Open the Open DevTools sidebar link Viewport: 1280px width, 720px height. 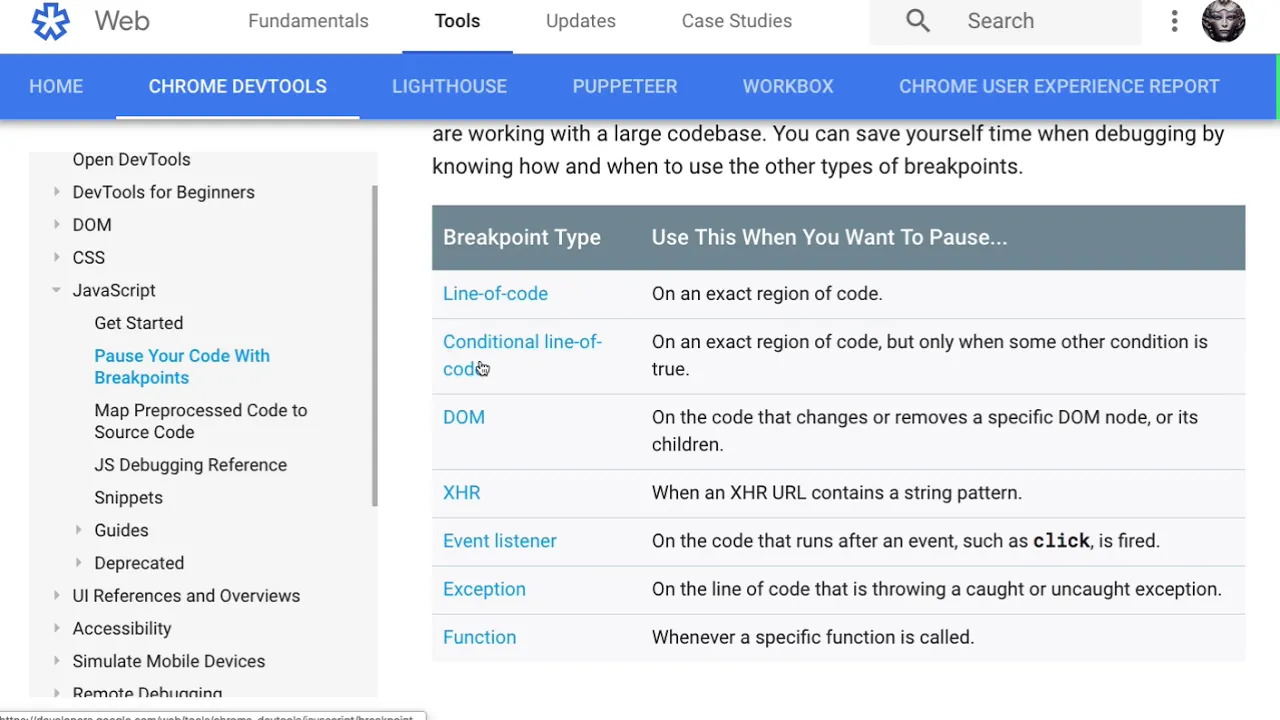pyautogui.click(x=131, y=160)
